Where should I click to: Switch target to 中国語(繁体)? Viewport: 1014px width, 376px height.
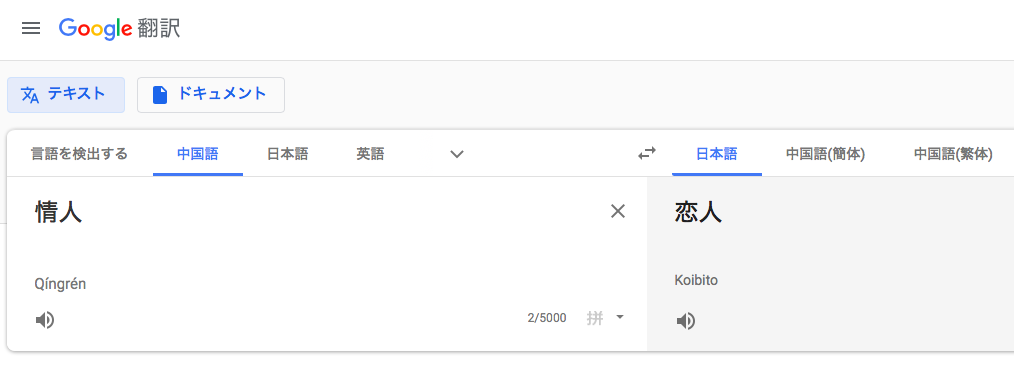pos(953,154)
